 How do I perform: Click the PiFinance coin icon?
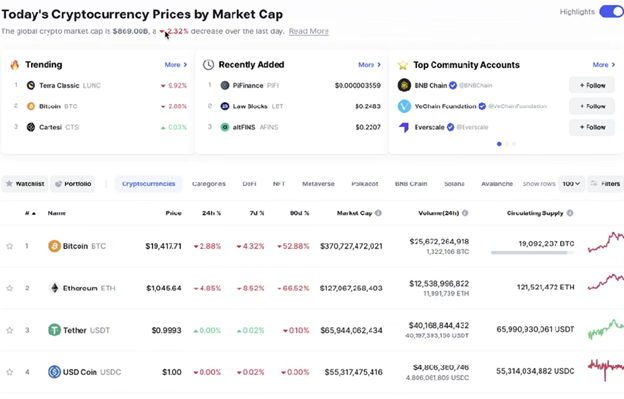tap(225, 86)
